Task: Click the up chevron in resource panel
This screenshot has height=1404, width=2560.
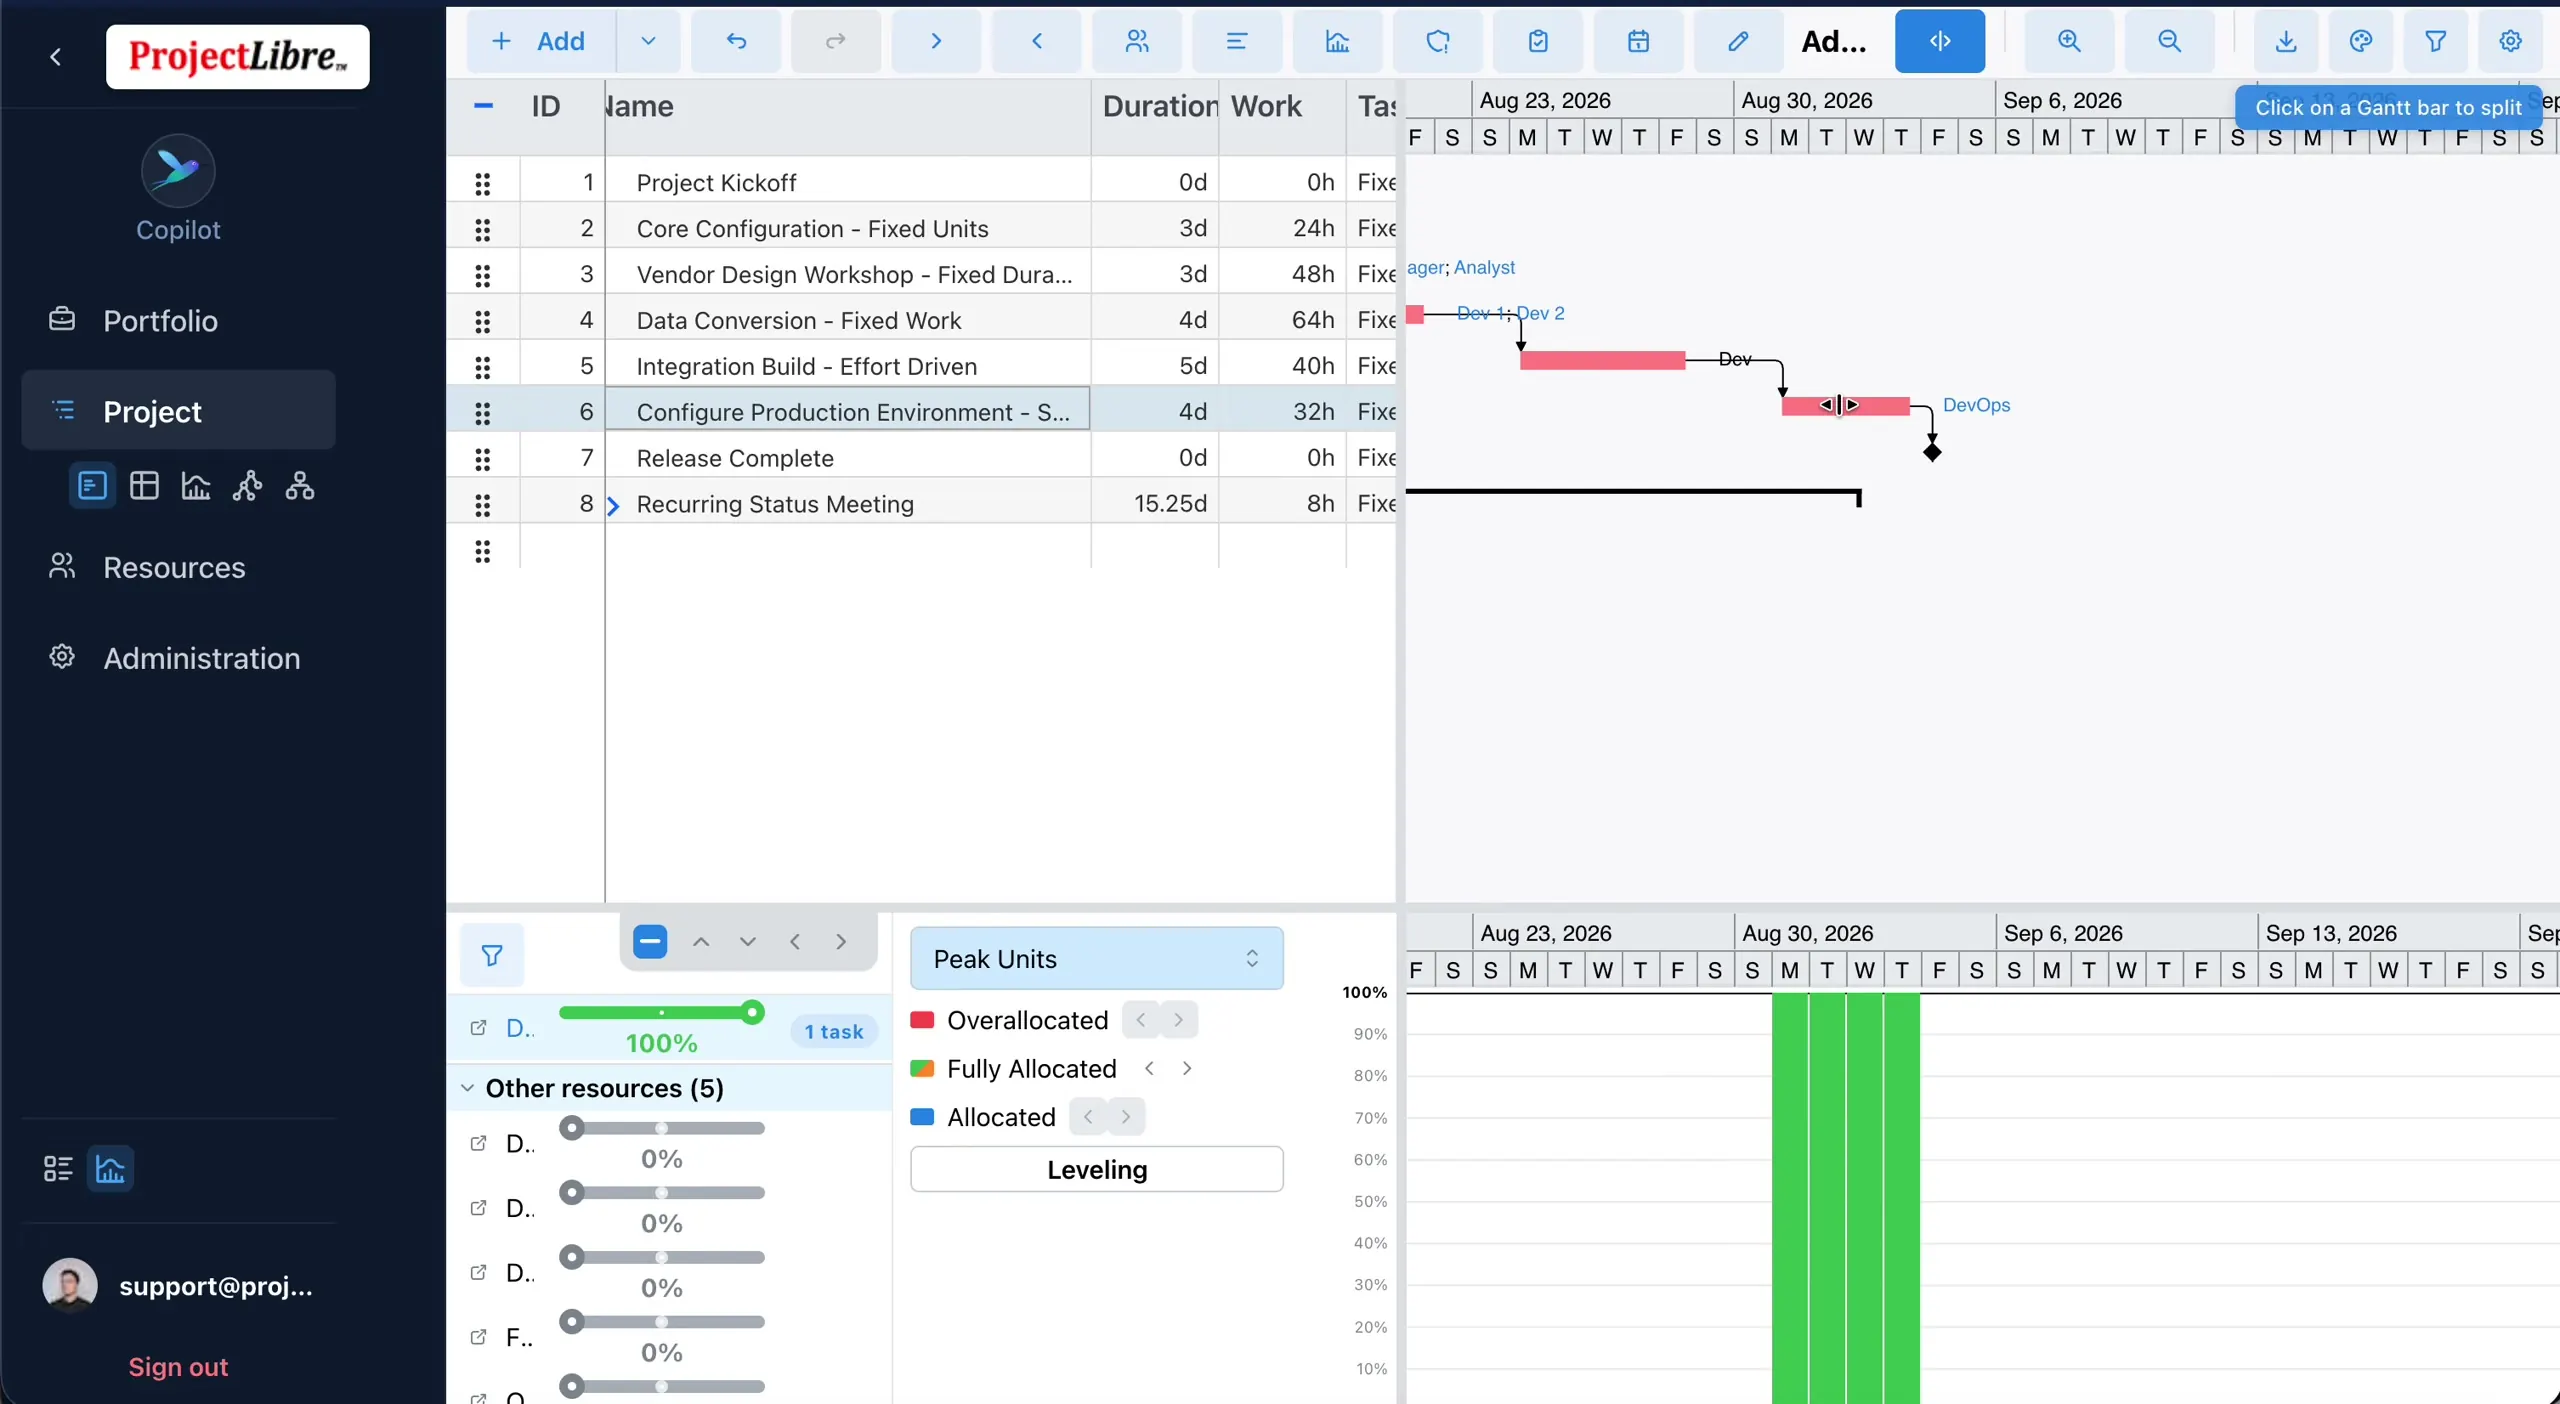Action: [x=701, y=942]
